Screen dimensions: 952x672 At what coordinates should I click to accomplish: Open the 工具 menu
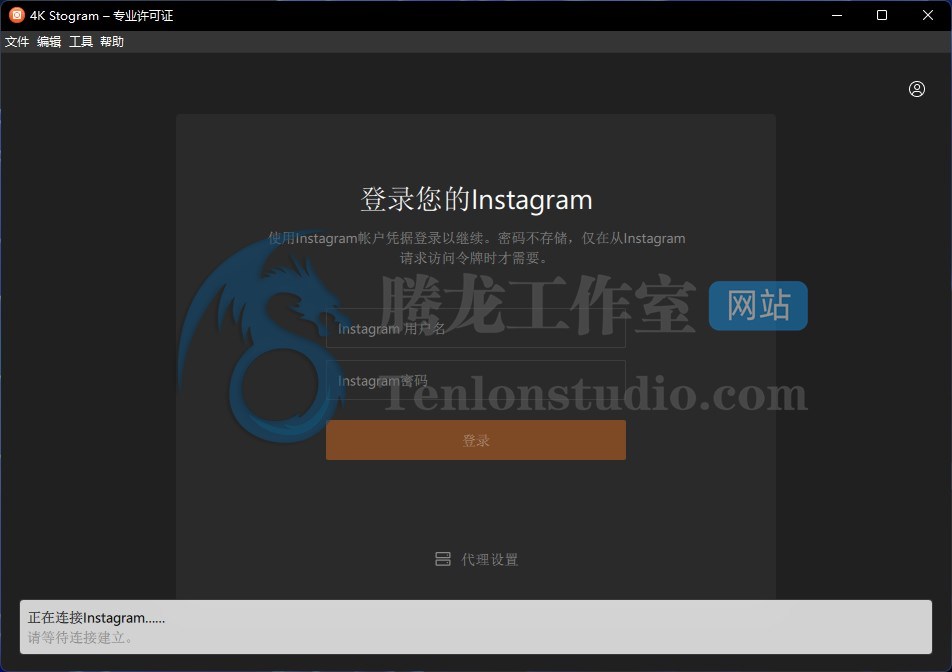tap(81, 41)
